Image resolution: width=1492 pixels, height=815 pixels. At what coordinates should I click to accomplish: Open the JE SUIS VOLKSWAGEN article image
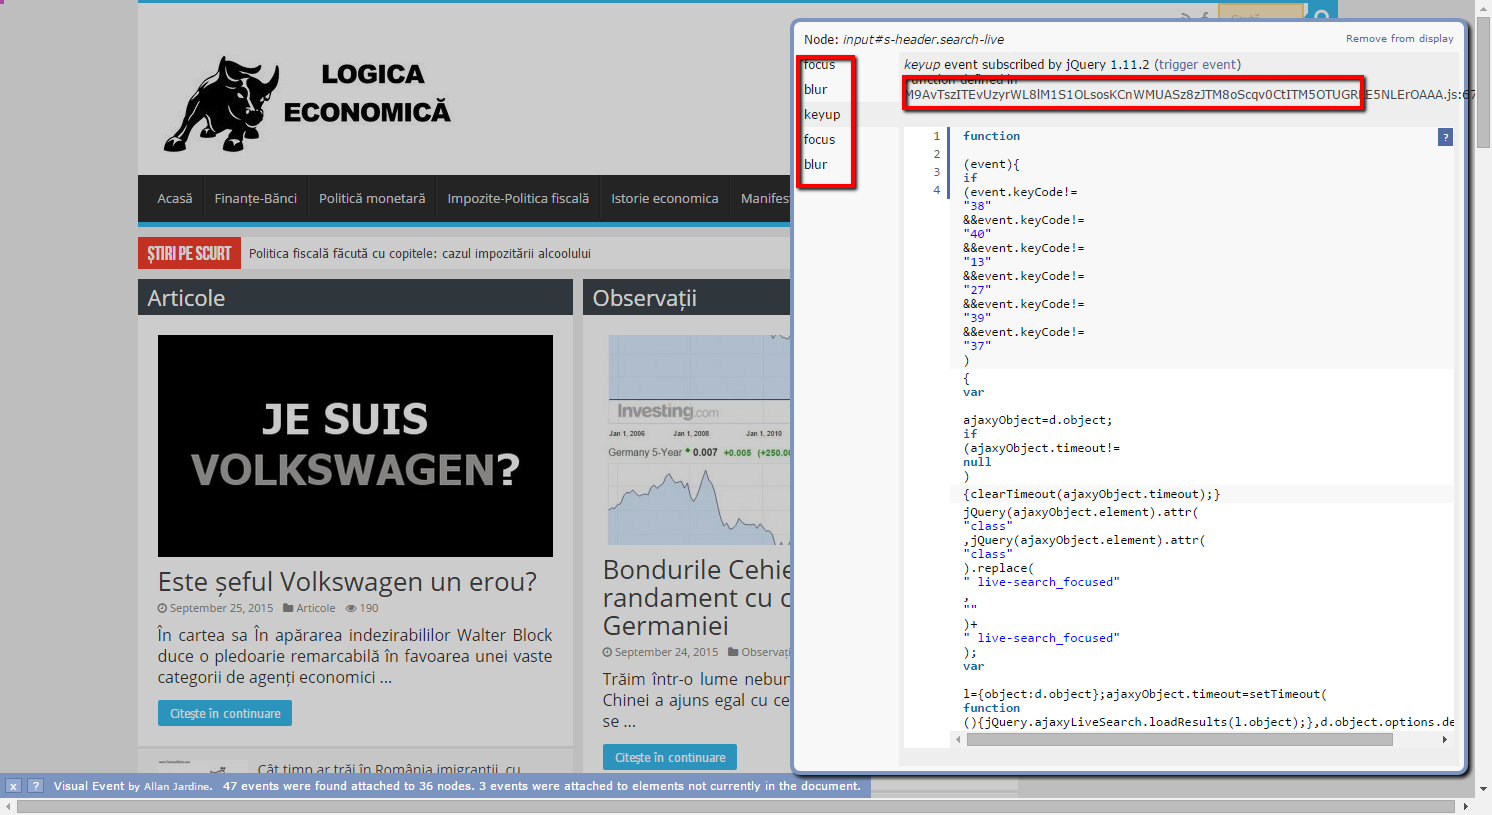(x=355, y=445)
